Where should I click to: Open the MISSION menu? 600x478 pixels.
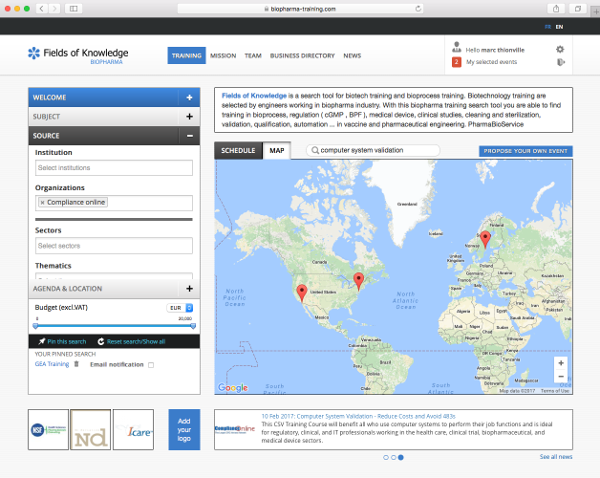tap(223, 55)
